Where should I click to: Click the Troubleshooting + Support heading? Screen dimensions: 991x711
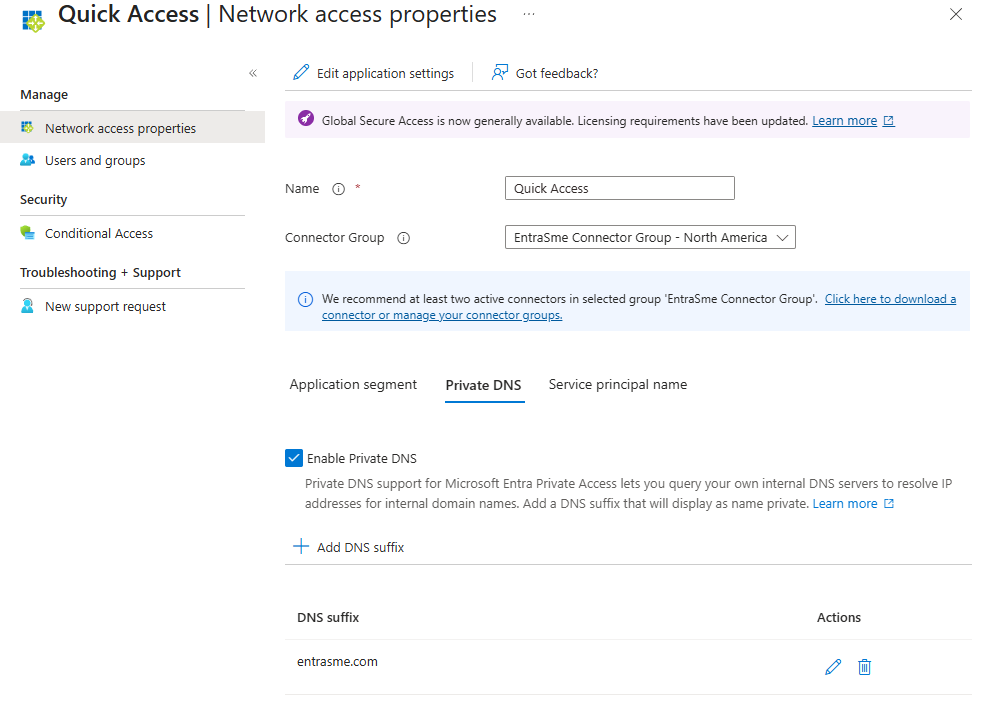coord(100,273)
